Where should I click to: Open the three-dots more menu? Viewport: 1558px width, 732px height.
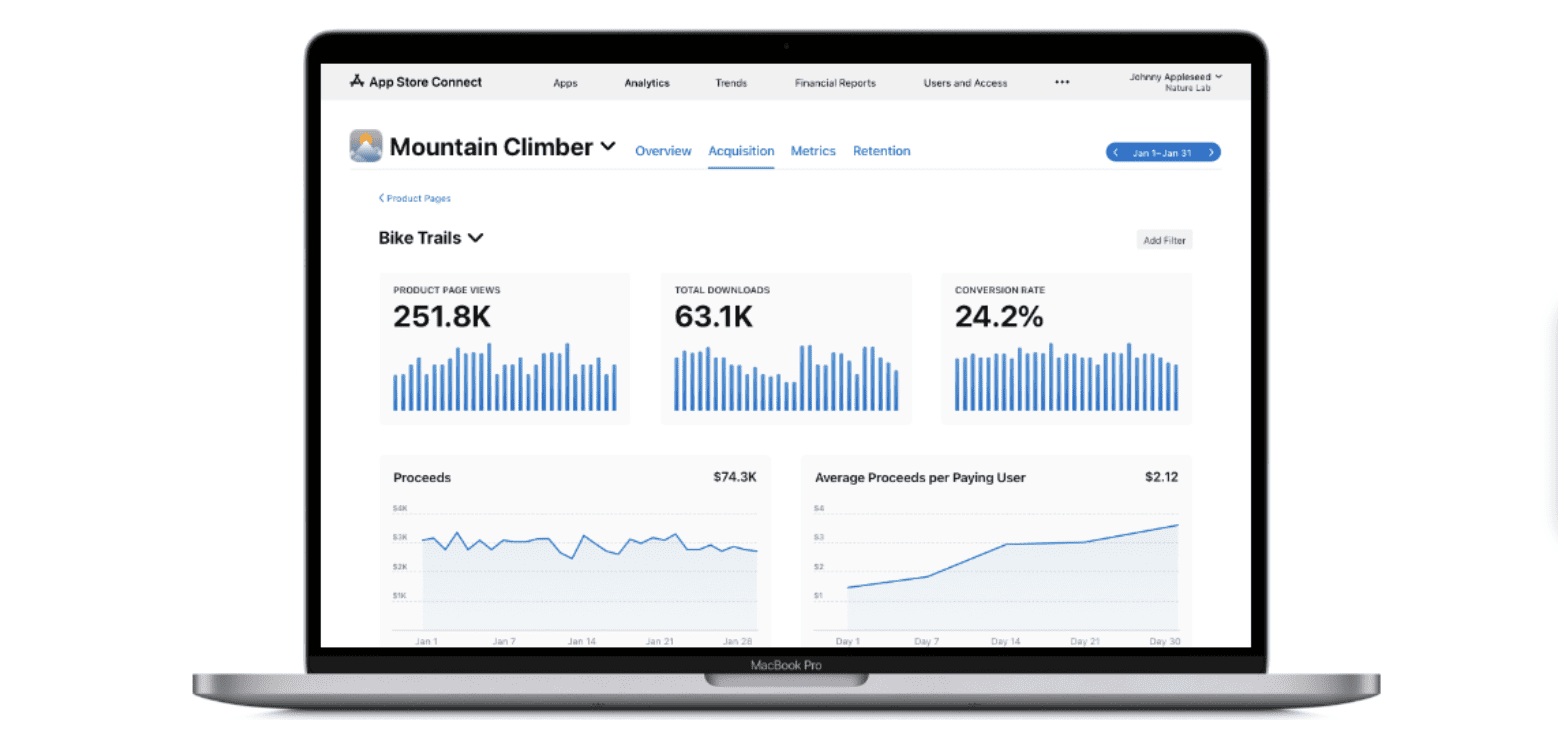pyautogui.click(x=1062, y=83)
